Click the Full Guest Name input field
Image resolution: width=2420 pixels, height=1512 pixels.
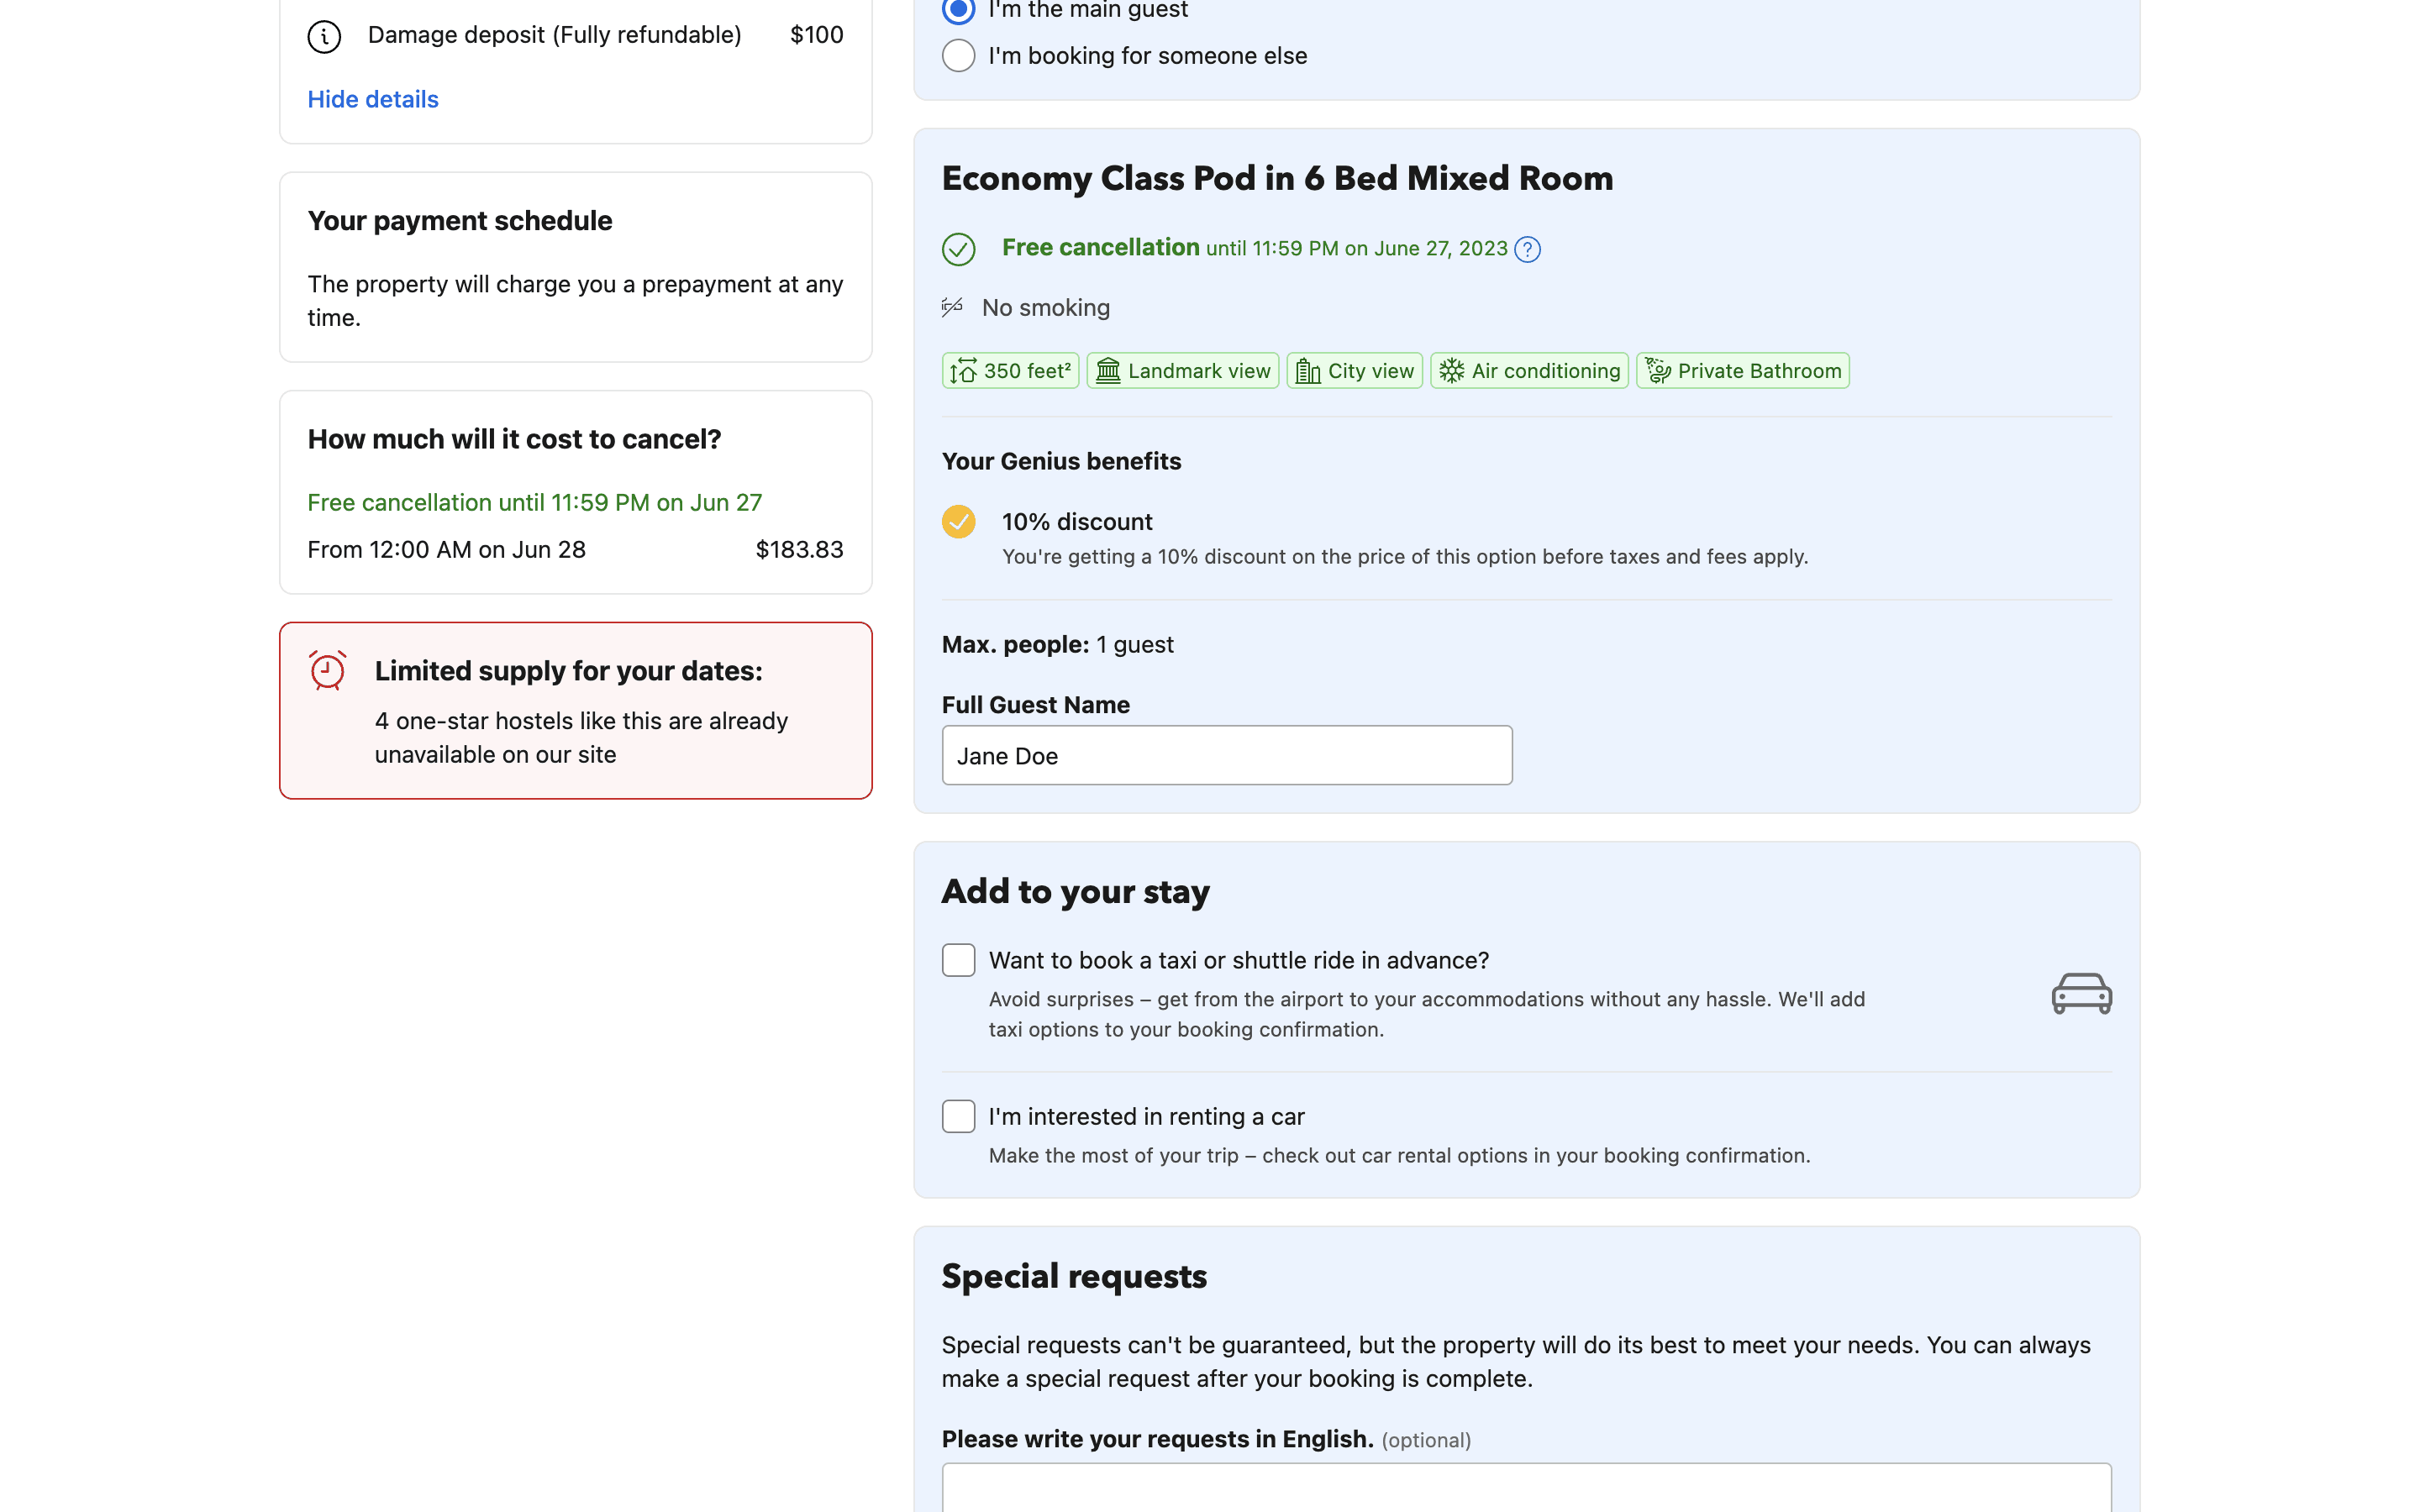click(x=1226, y=756)
